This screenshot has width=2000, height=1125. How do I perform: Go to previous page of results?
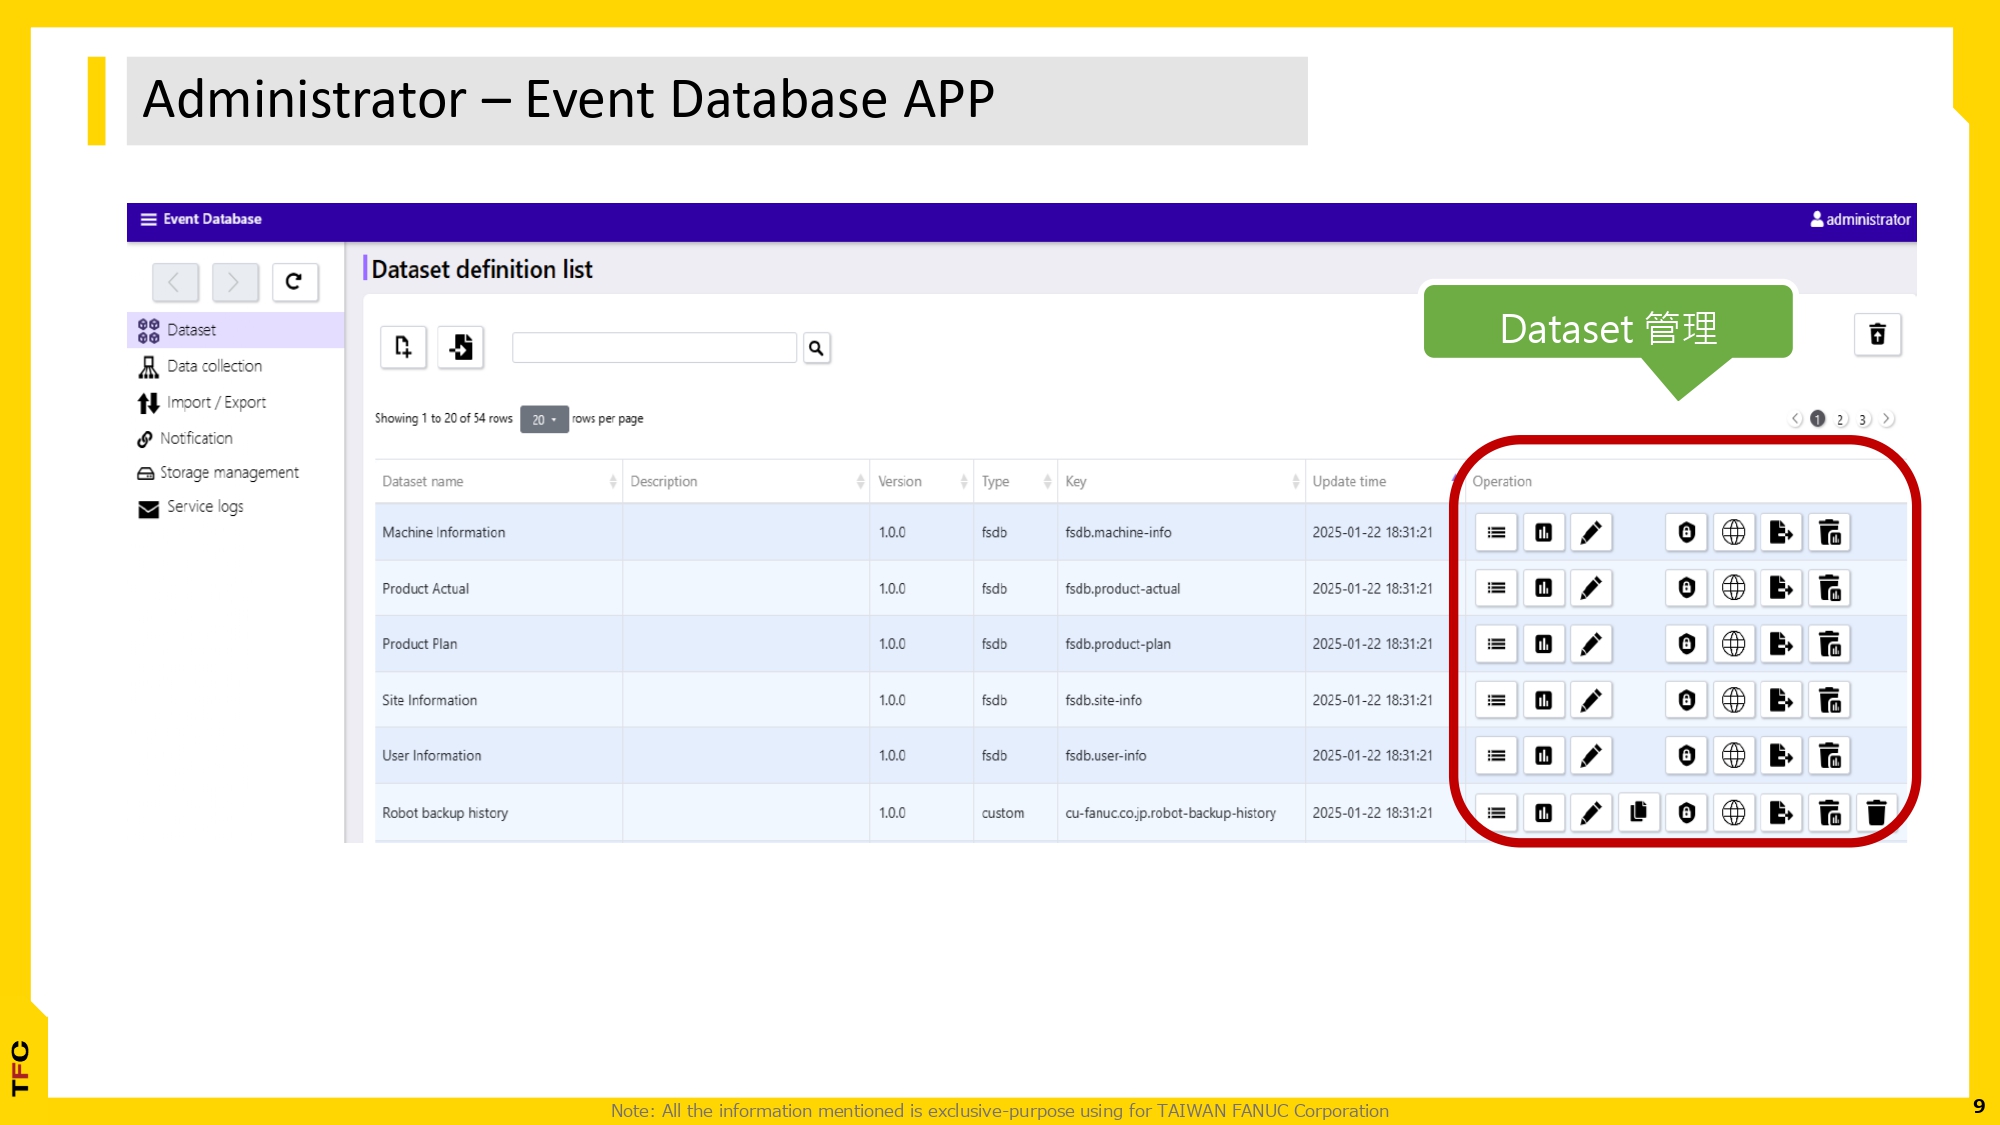[x=1796, y=419]
